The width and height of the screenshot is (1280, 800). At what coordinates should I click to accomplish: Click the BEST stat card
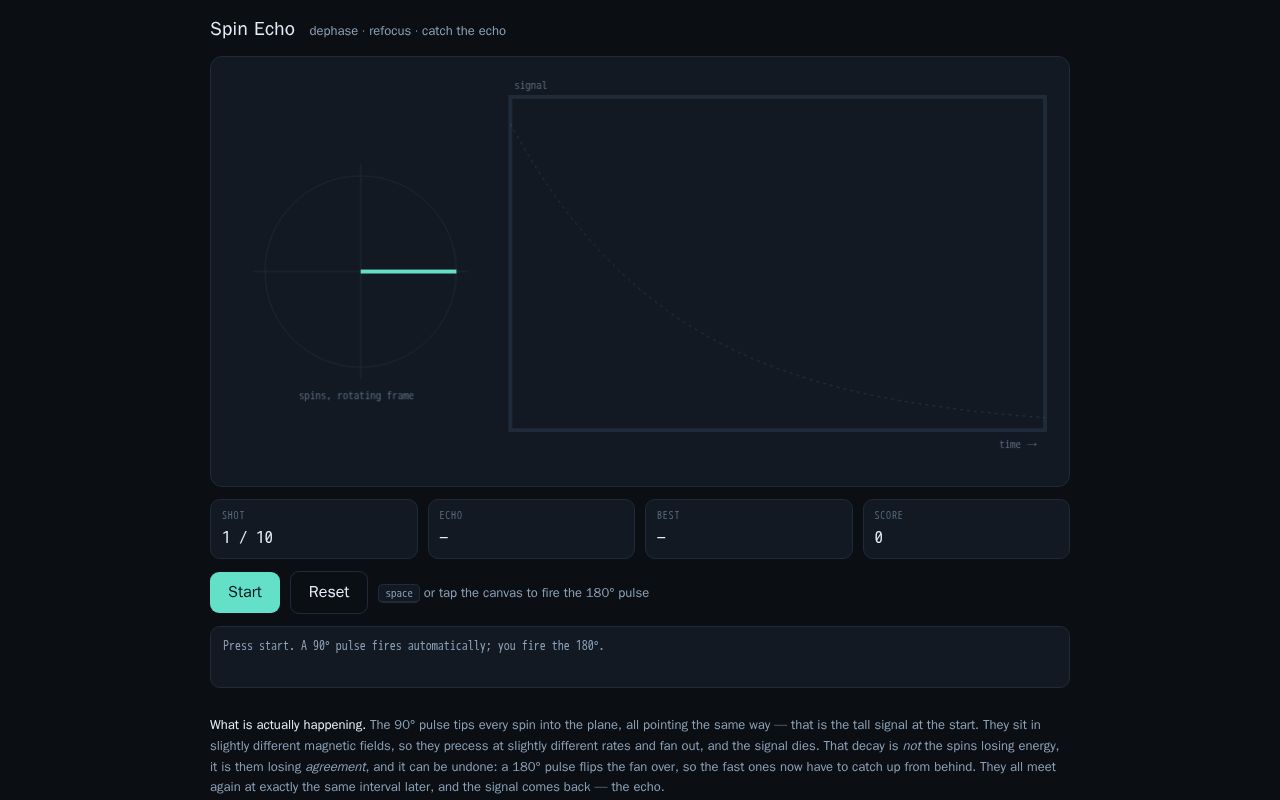click(749, 529)
